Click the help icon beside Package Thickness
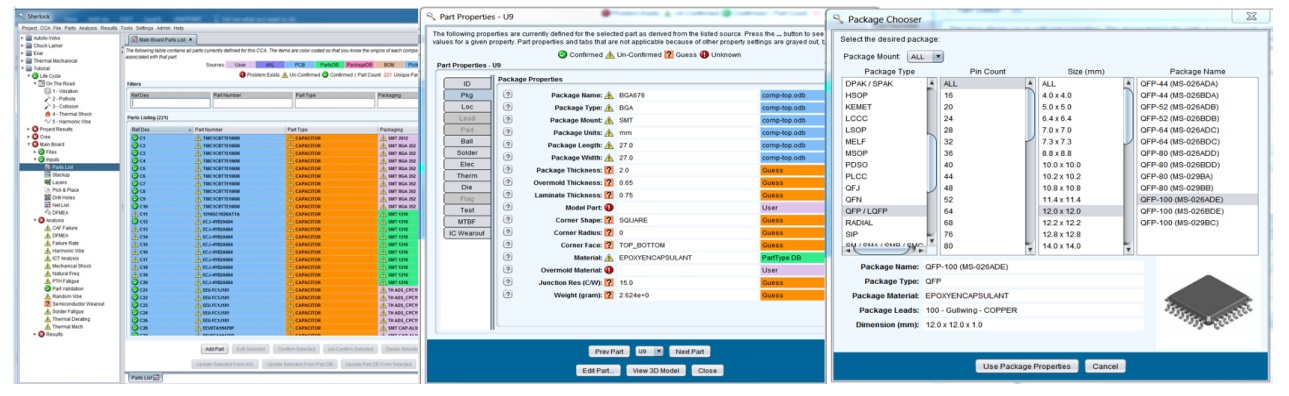Viewport: 1289px width, 396px height. (x=507, y=171)
